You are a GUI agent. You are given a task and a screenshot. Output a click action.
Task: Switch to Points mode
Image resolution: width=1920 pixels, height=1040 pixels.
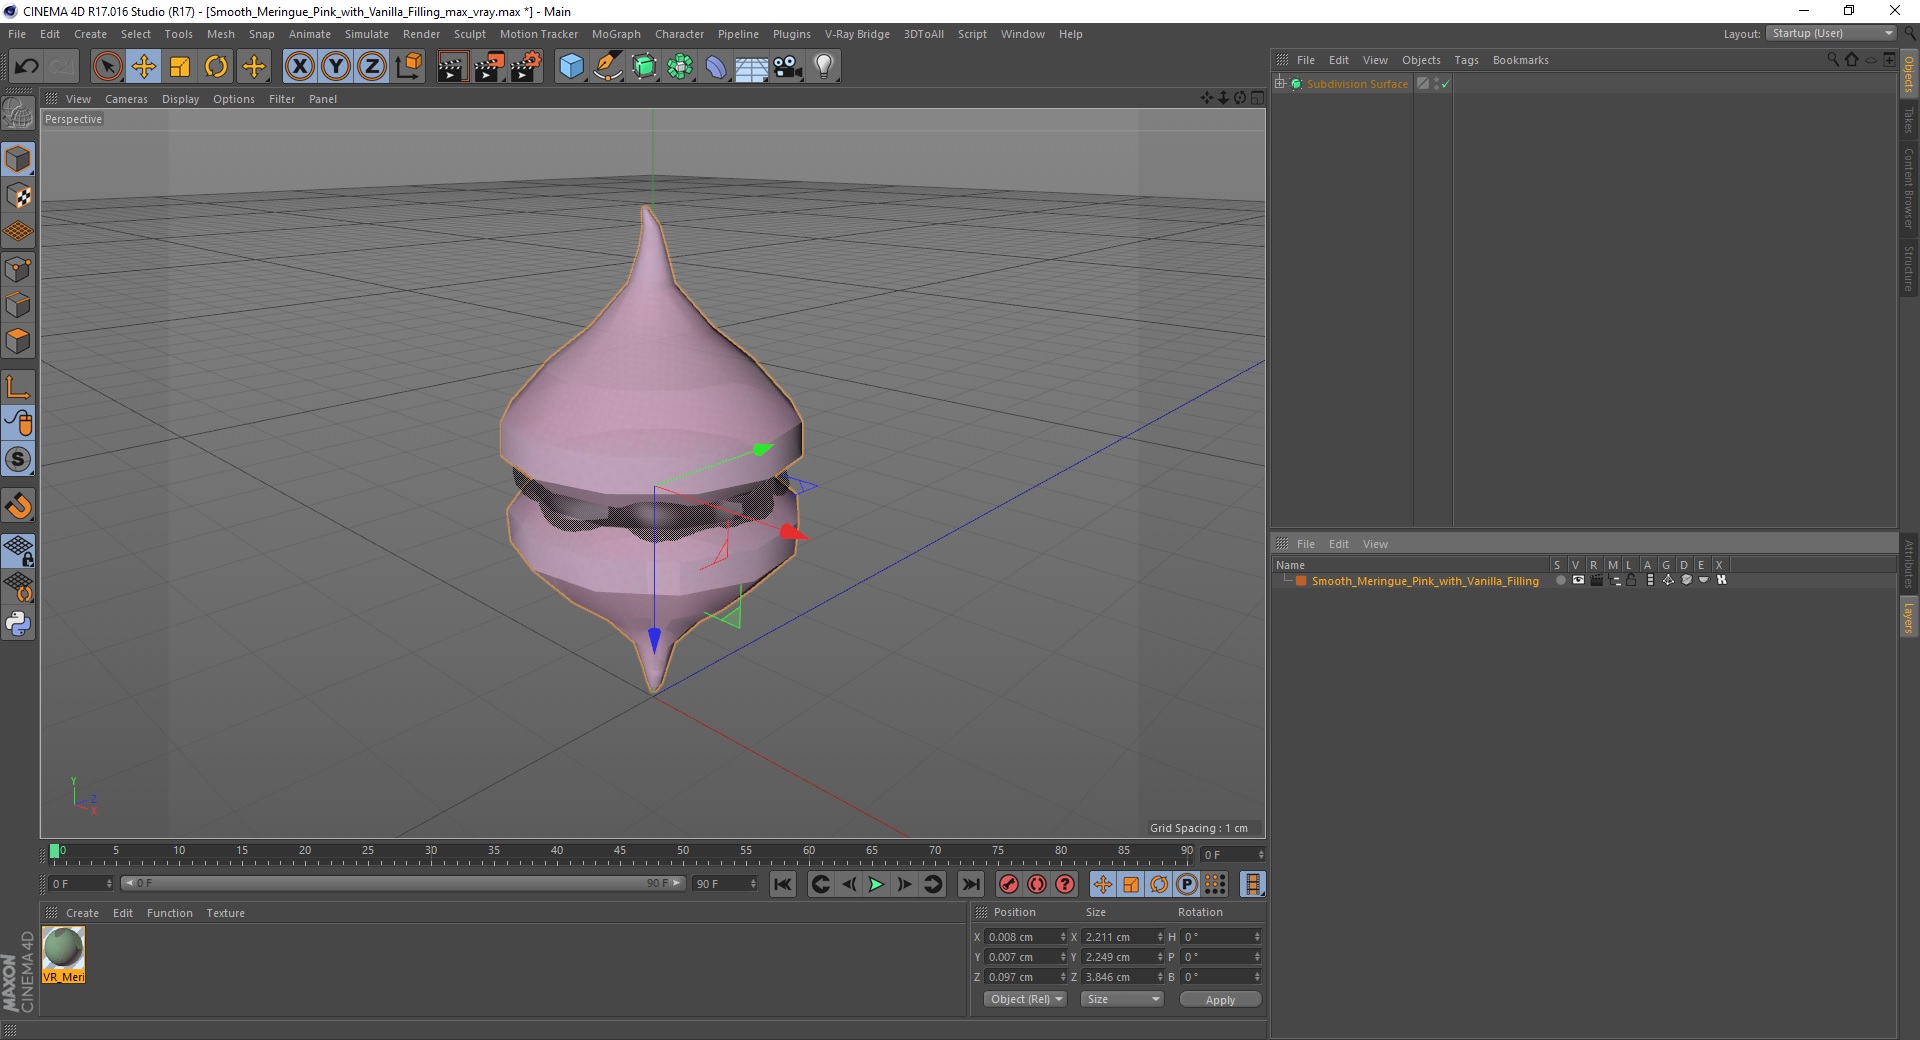click(18, 268)
